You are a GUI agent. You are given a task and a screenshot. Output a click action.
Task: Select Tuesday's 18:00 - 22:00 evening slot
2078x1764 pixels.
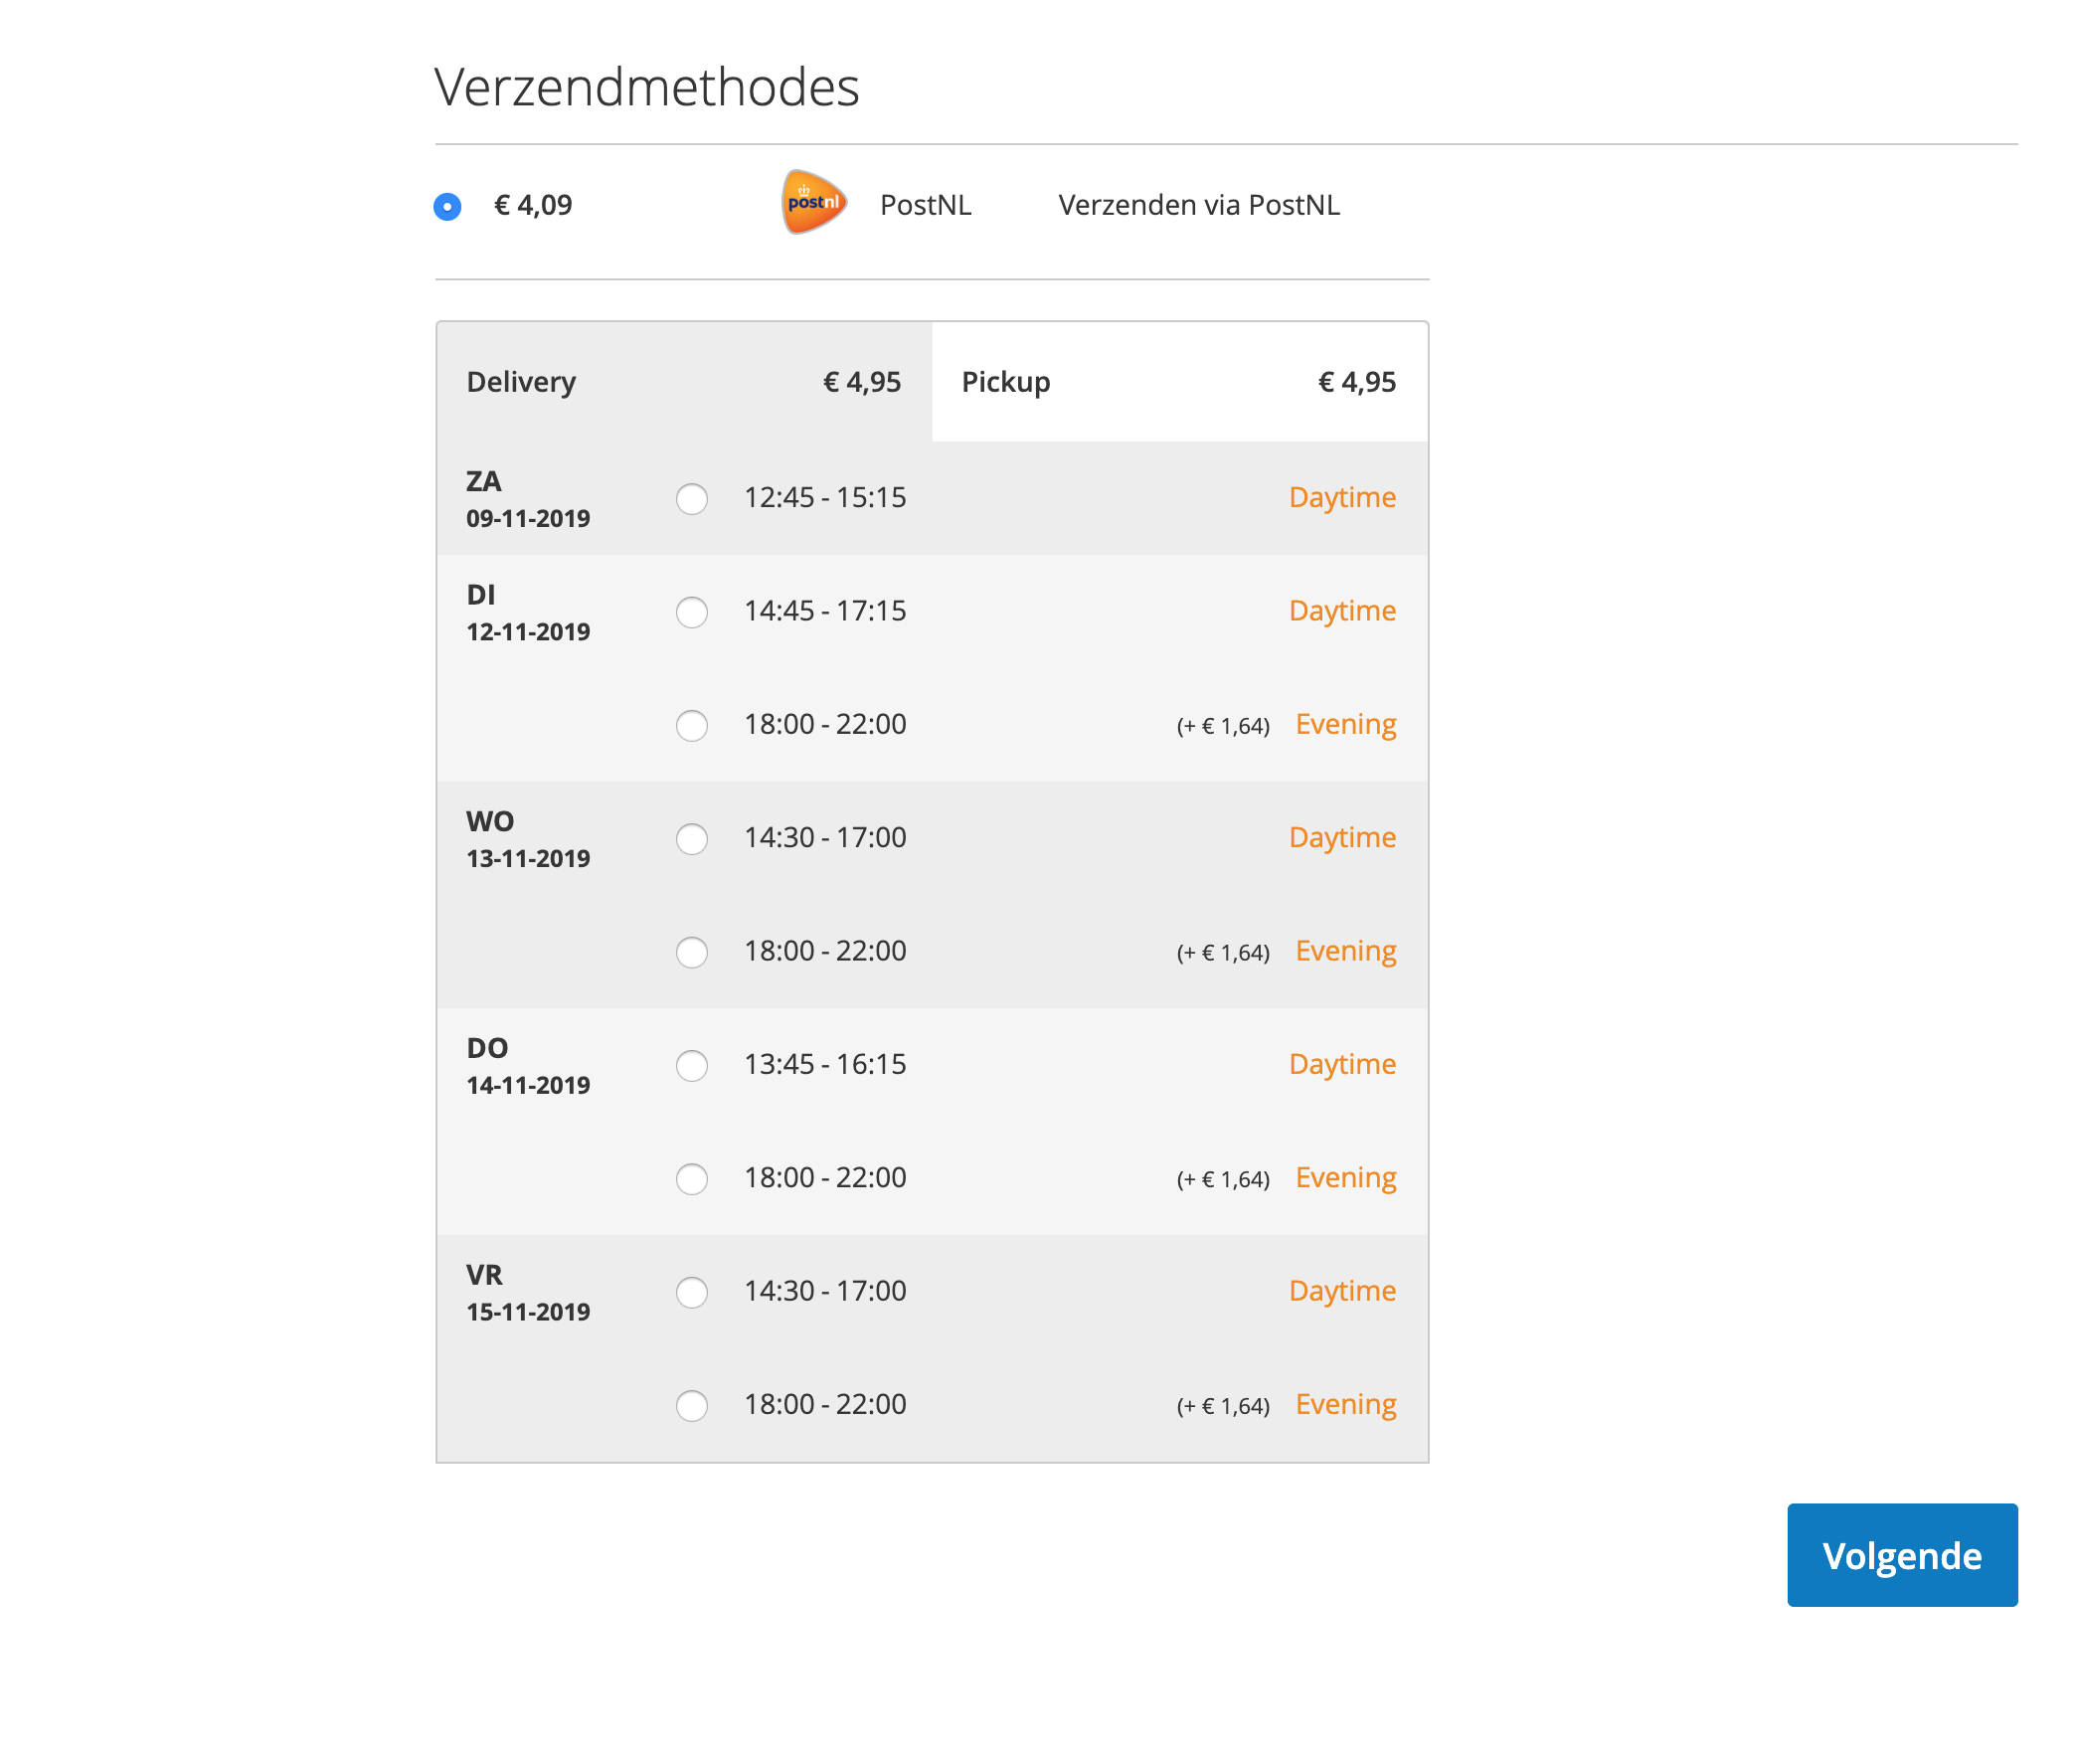691,726
